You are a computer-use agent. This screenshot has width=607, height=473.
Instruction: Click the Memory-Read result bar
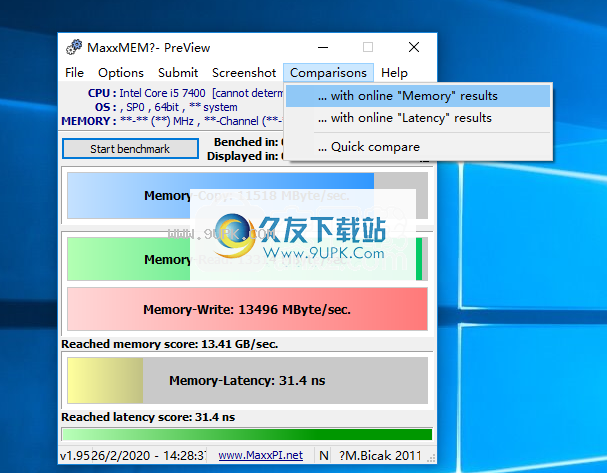pyautogui.click(x=247, y=259)
